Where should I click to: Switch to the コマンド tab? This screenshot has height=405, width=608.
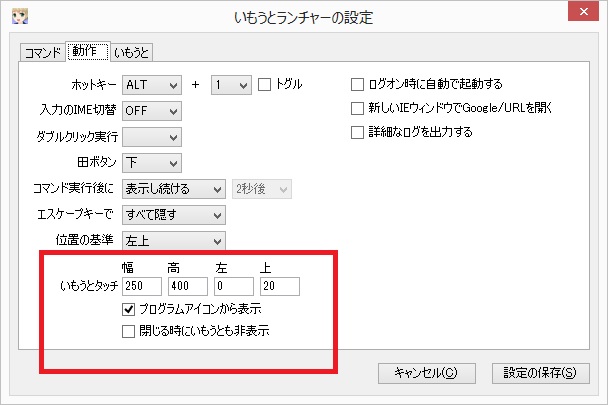pos(43,52)
